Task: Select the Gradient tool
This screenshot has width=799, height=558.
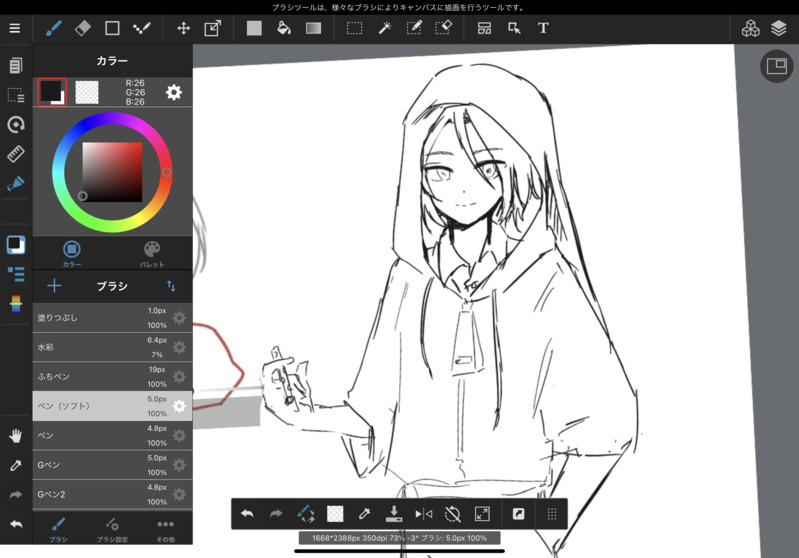Action: pyautogui.click(x=313, y=28)
